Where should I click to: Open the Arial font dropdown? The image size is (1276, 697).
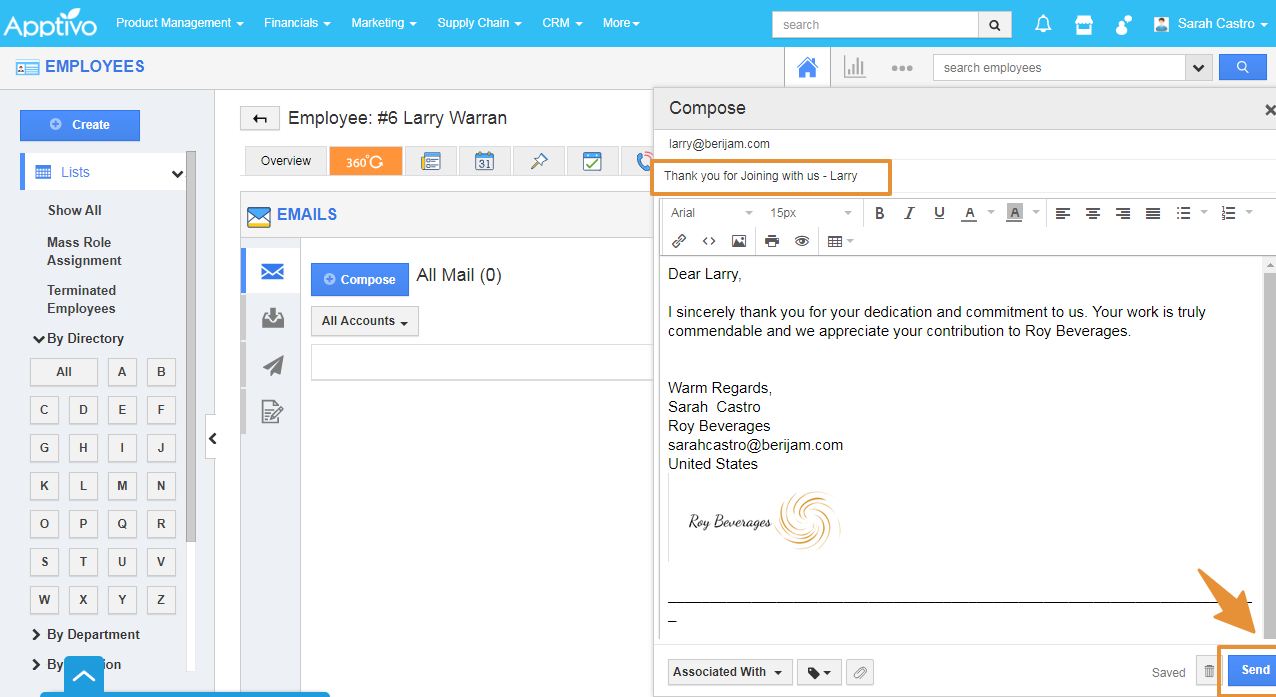pos(711,213)
